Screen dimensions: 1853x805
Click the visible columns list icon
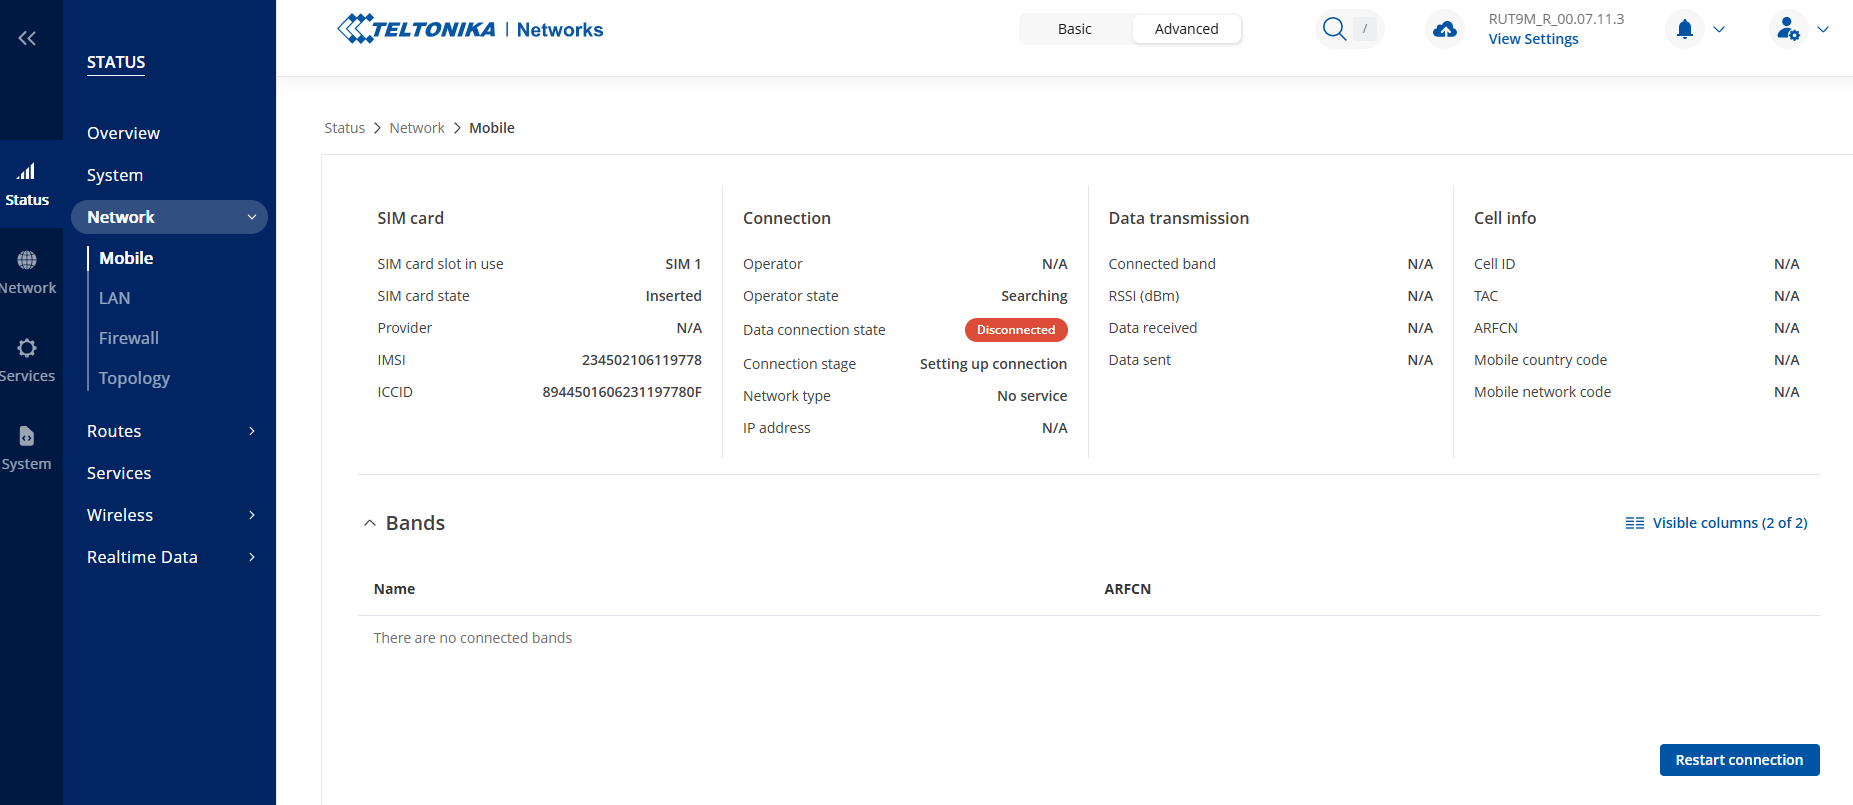1635,523
